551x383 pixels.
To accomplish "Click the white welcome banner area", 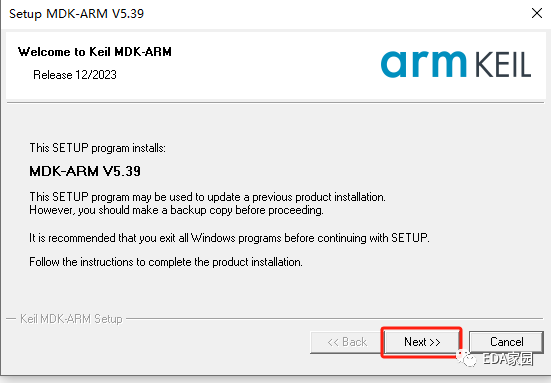I will tap(276, 66).
